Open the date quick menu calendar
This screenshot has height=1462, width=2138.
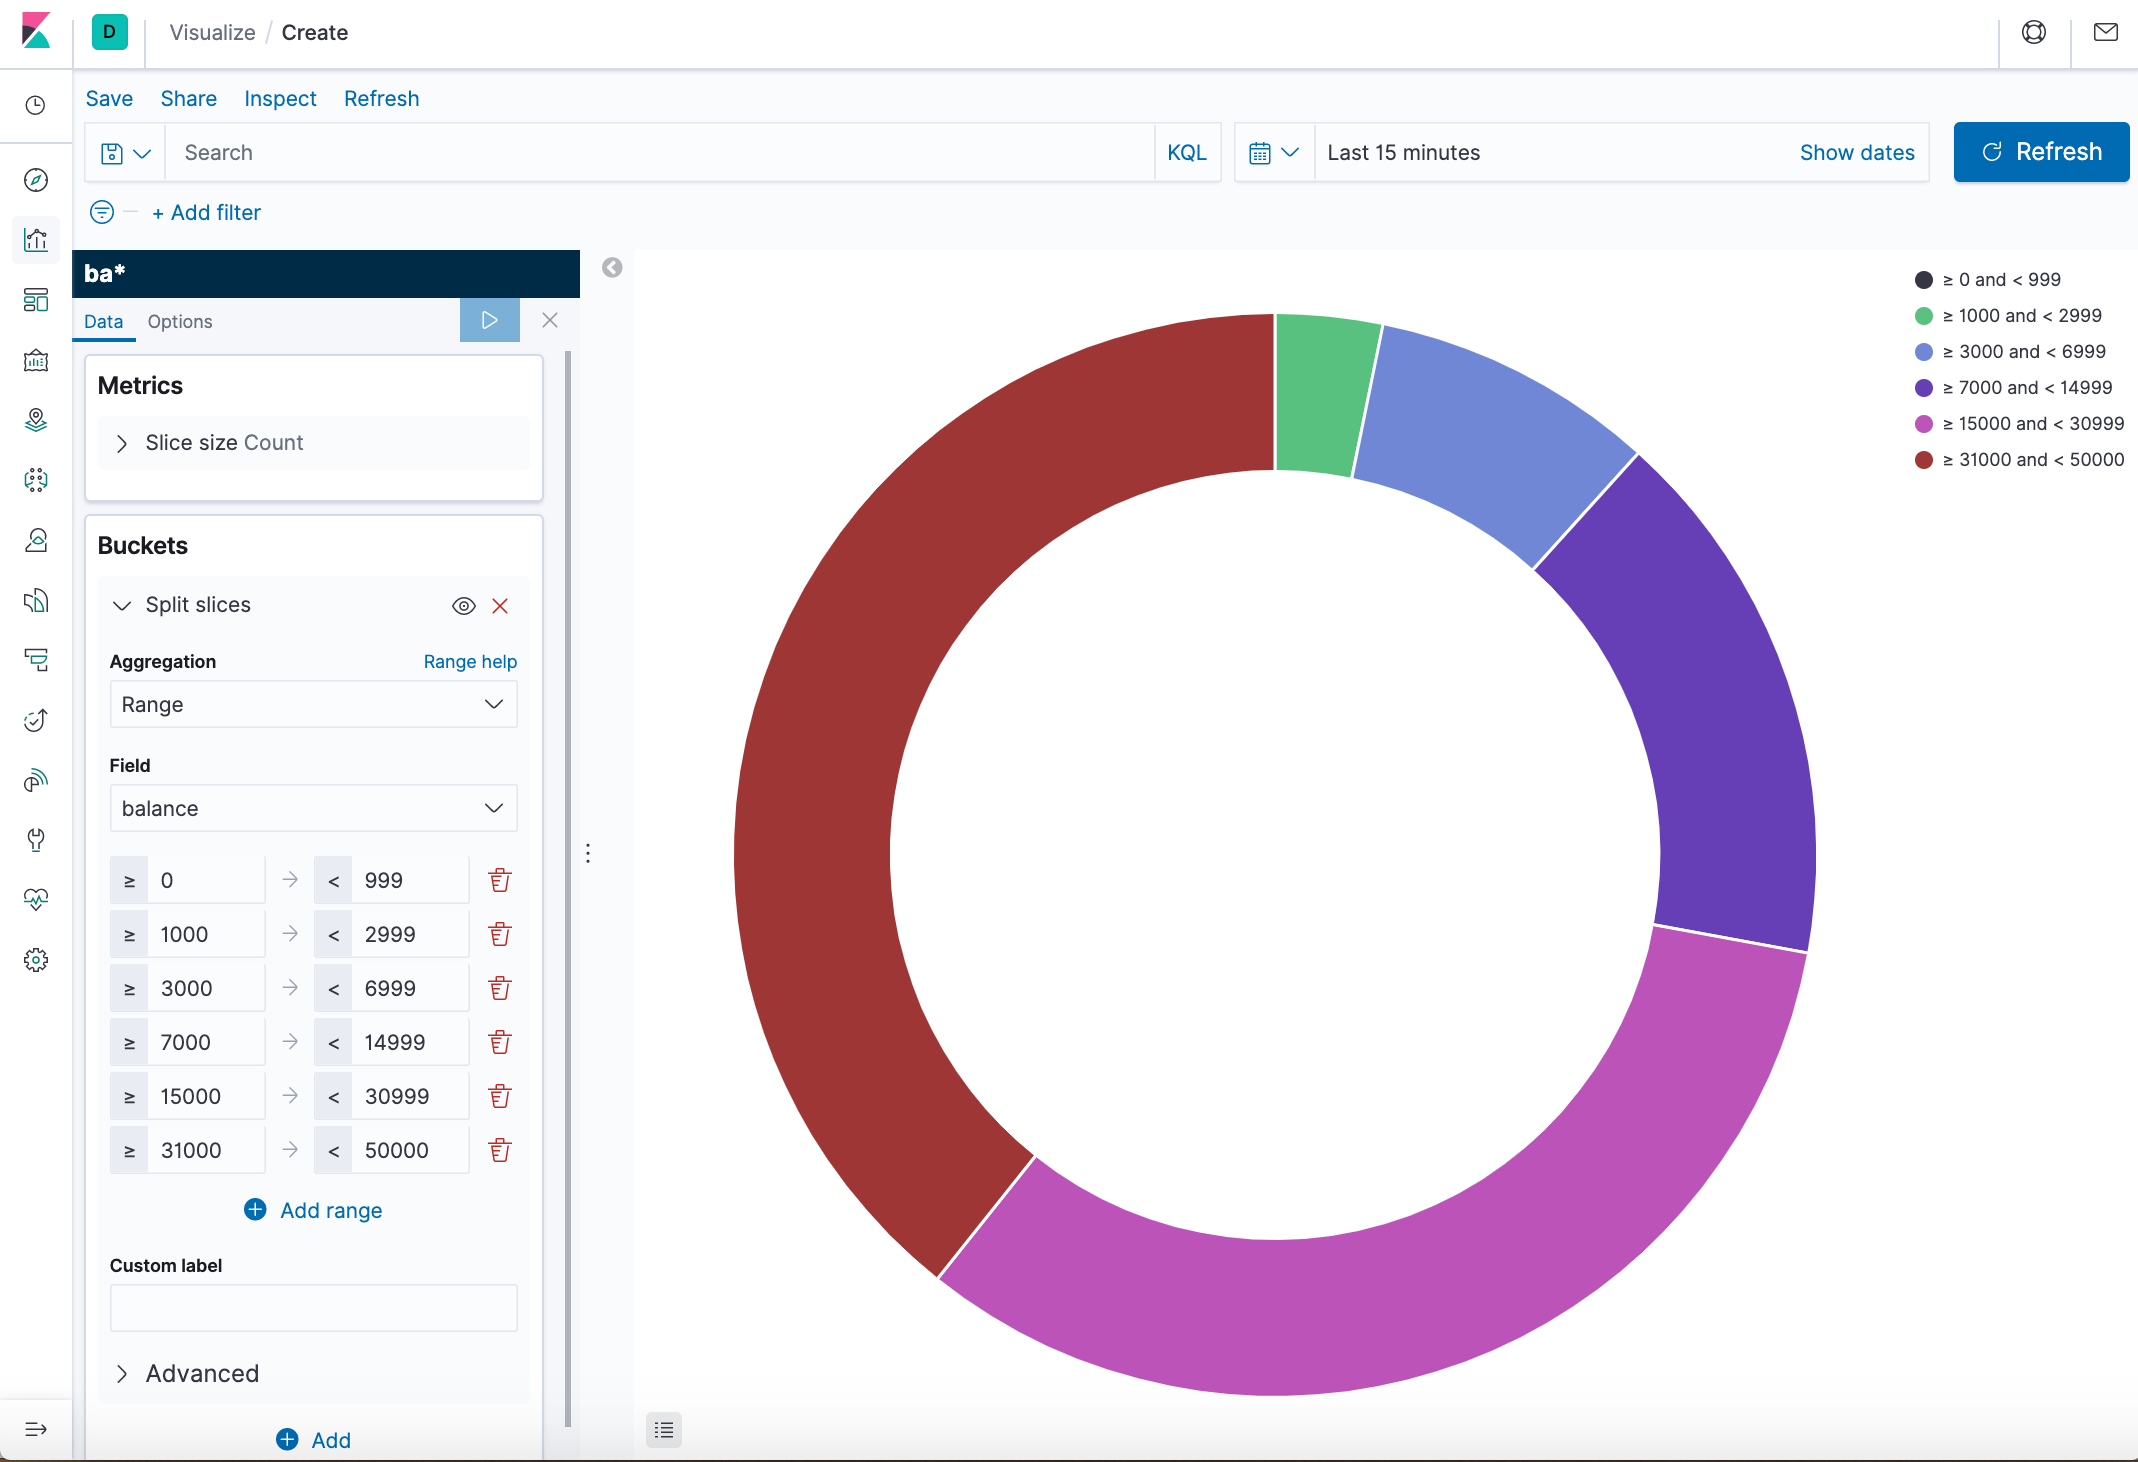click(1274, 153)
